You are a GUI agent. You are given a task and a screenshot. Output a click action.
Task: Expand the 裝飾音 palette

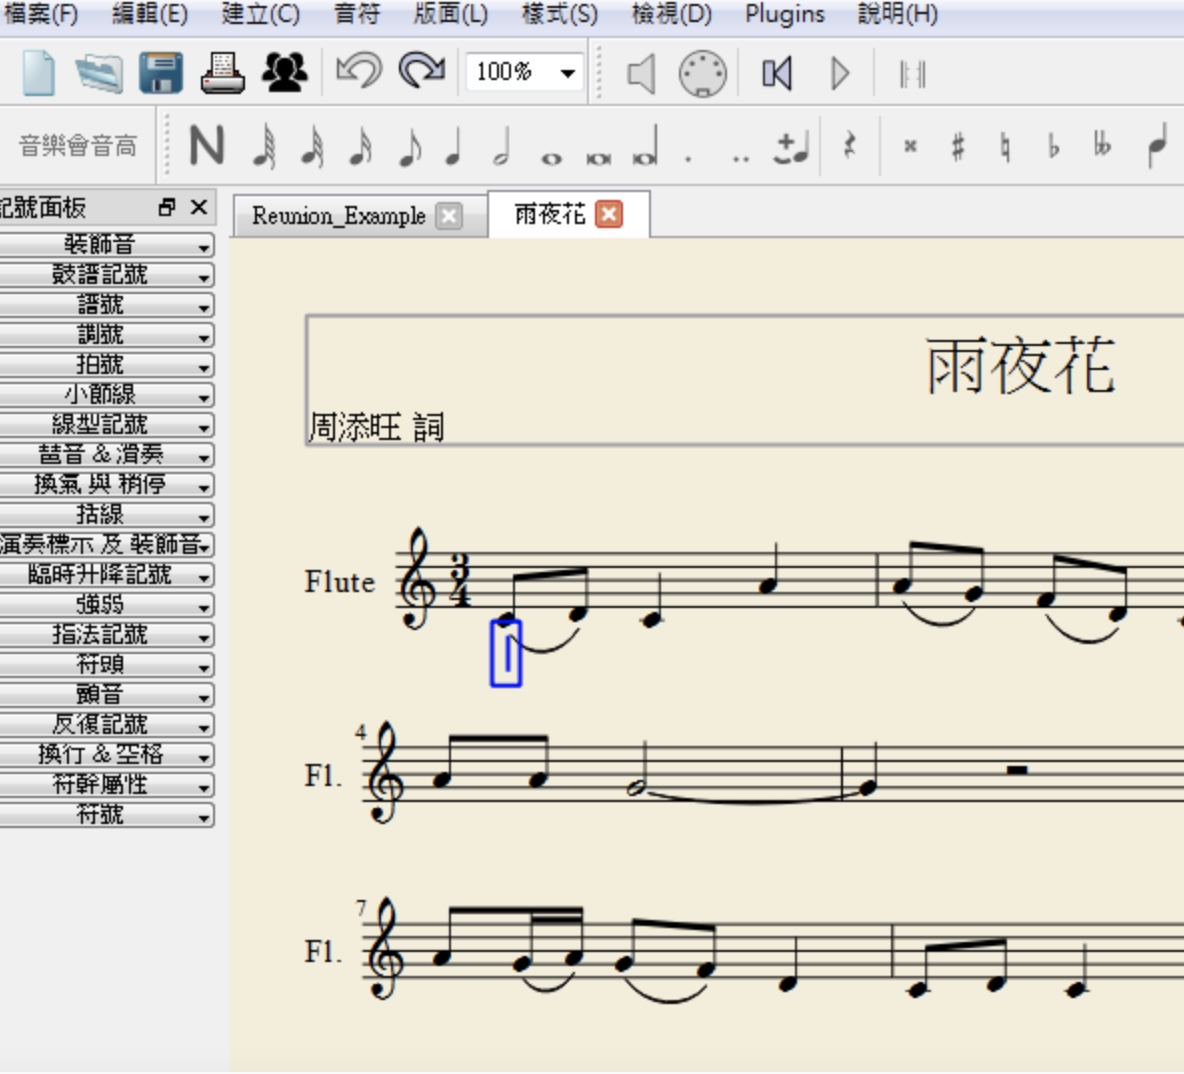[x=106, y=245]
